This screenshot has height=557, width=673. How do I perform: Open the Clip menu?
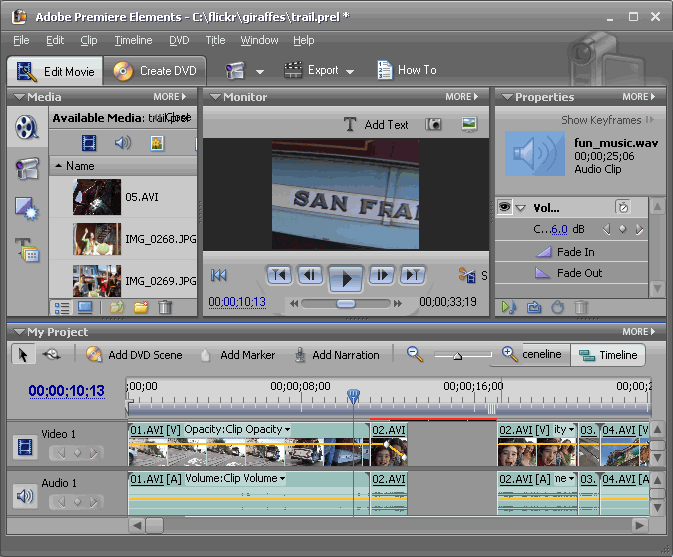point(89,40)
